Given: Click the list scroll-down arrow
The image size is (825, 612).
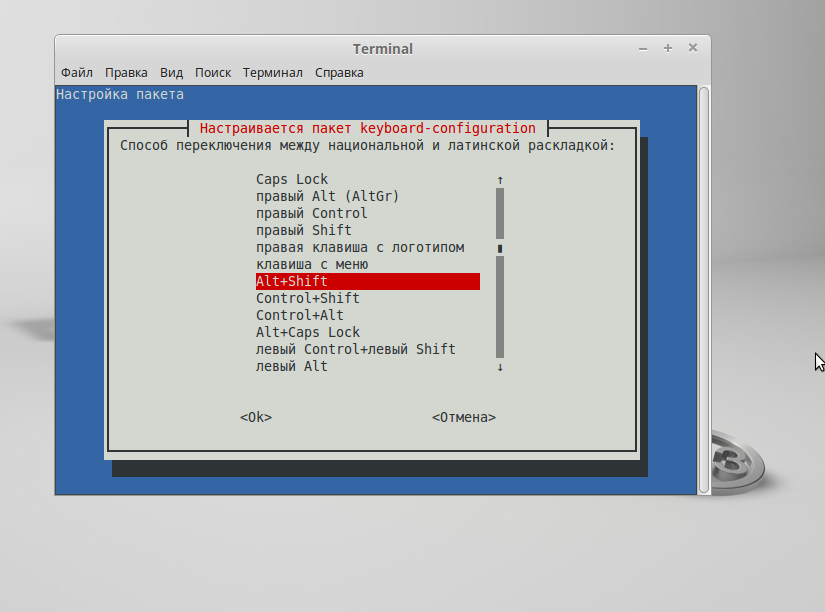Looking at the screenshot, I should coord(500,367).
